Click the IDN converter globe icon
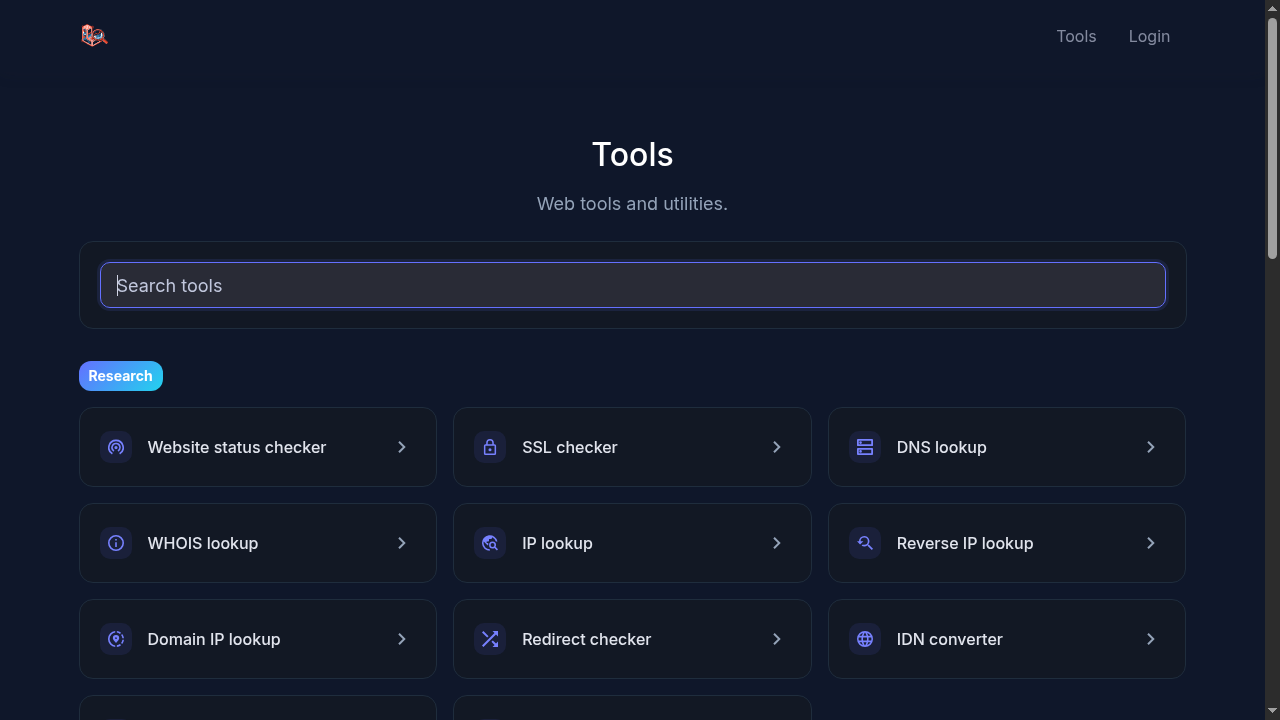 (865, 639)
